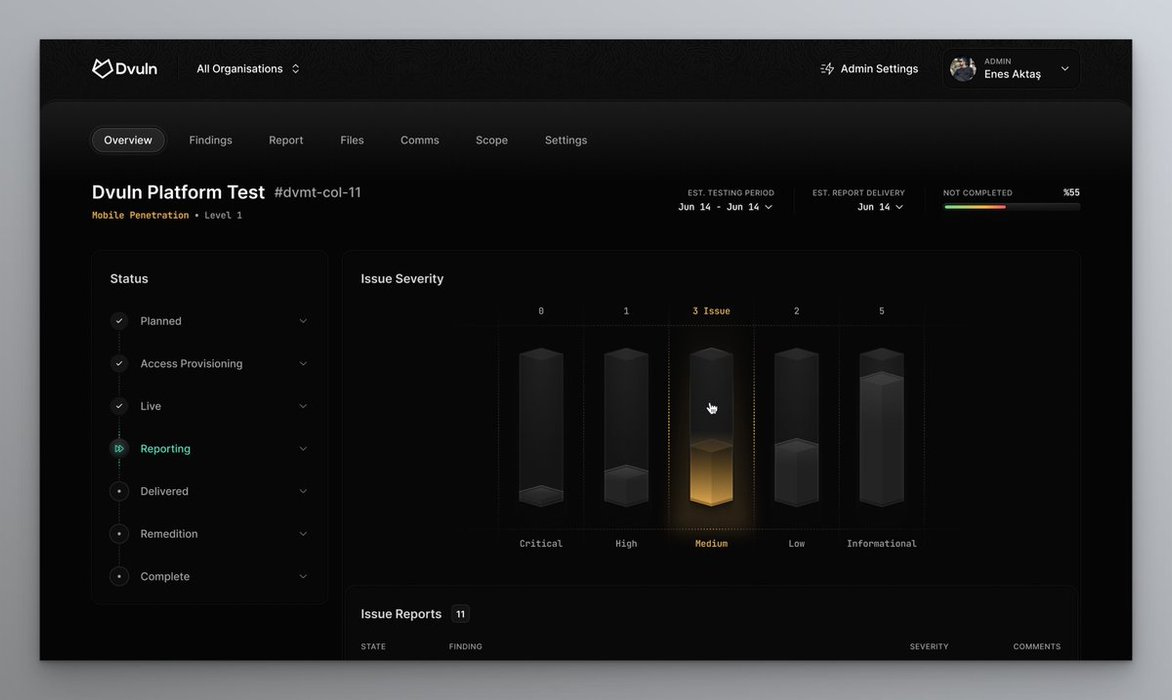
Task: Click the Reporting play status icon
Action: [119, 449]
